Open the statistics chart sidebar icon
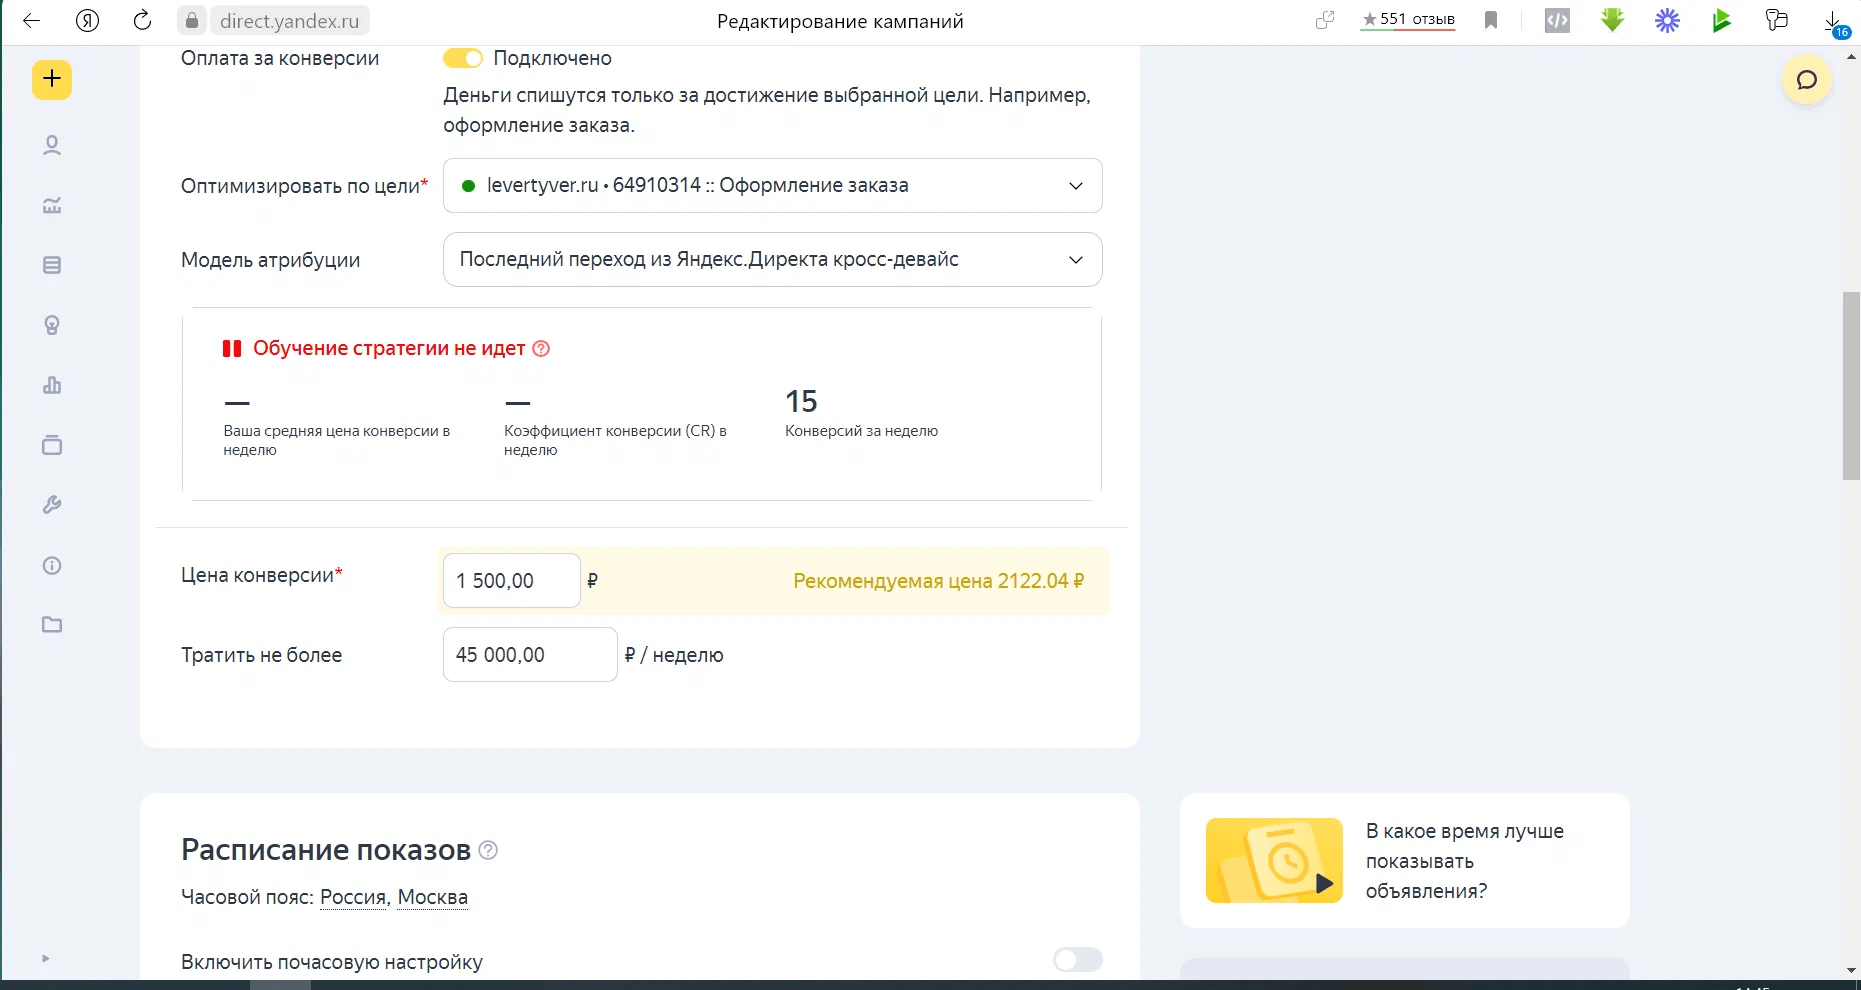This screenshot has height=990, width=1861. pyautogui.click(x=52, y=205)
